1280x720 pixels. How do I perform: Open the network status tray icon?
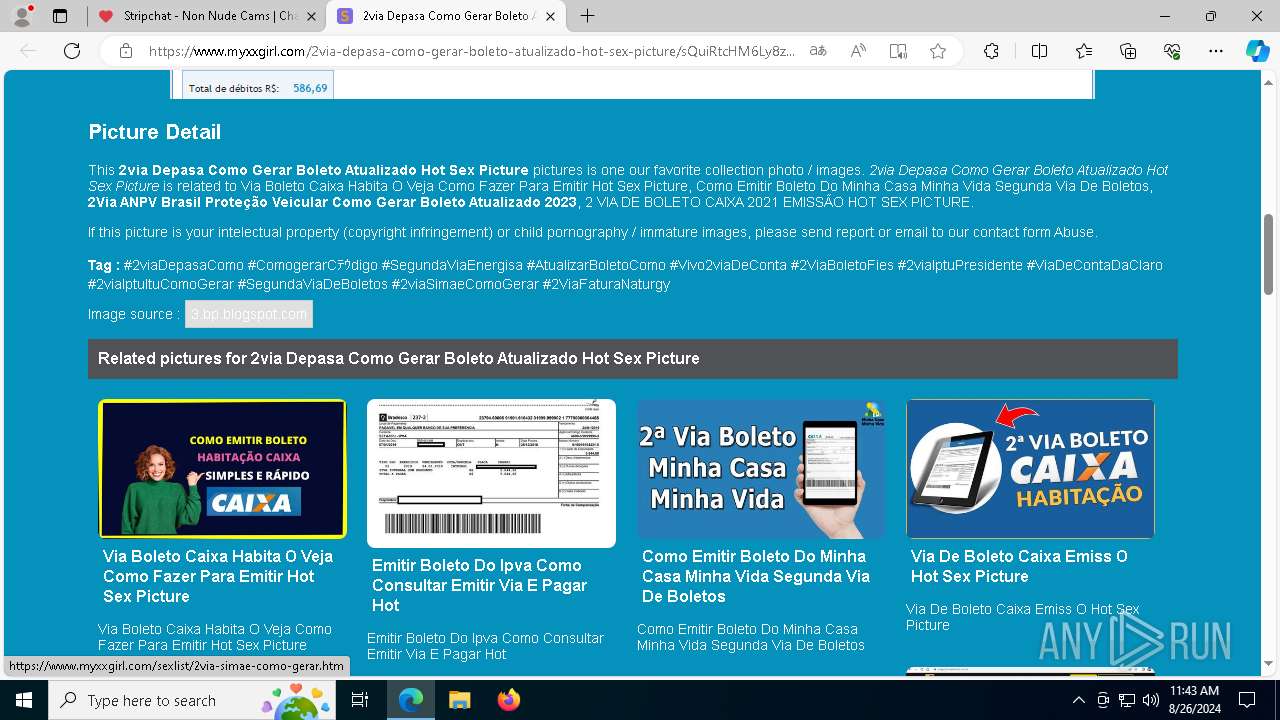[1126, 700]
